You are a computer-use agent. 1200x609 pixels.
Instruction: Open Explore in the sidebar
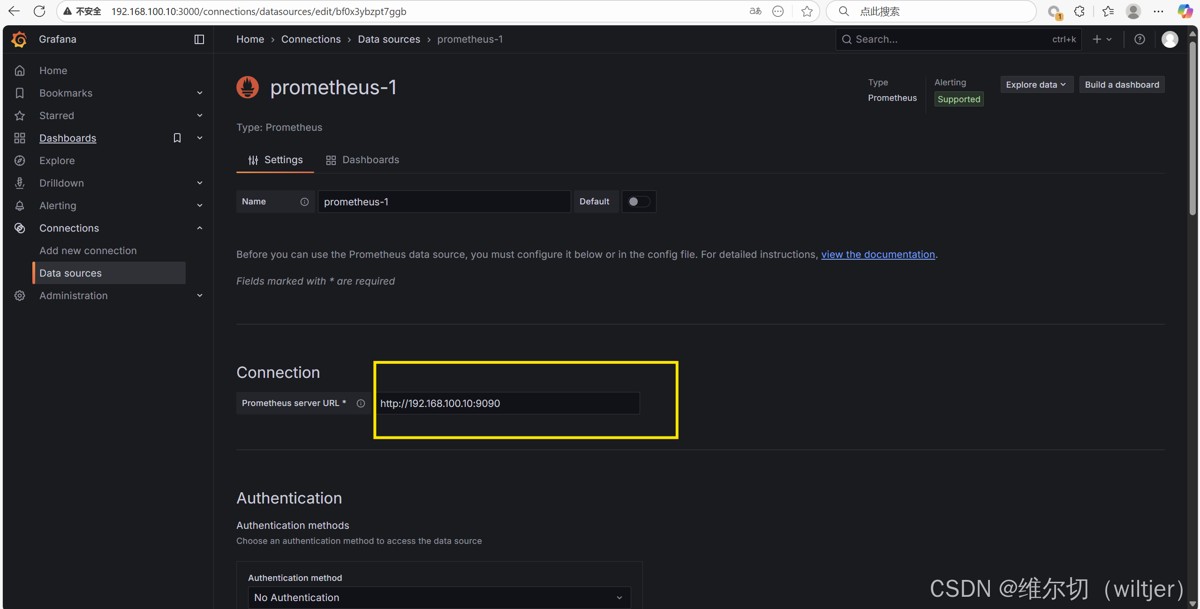click(x=57, y=160)
